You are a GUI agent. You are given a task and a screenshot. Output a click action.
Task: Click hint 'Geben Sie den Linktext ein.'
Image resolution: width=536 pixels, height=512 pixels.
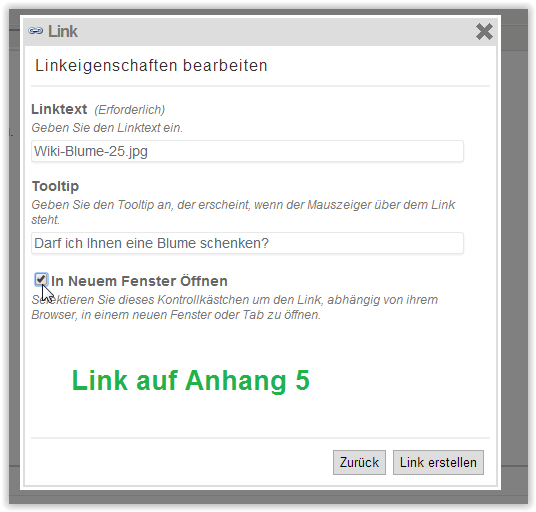point(107,128)
